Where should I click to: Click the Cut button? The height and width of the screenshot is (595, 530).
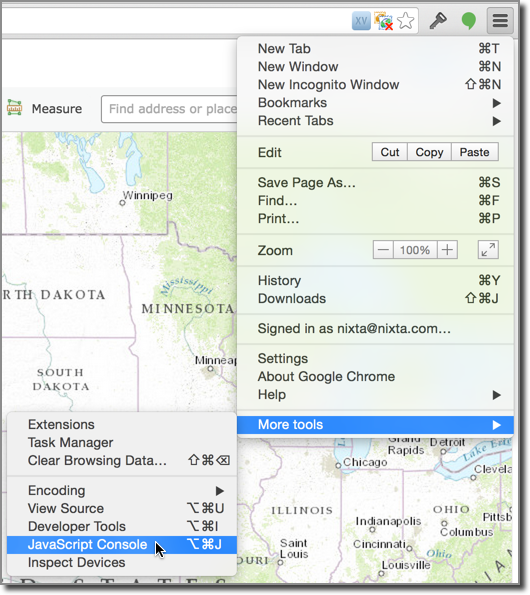(390, 152)
